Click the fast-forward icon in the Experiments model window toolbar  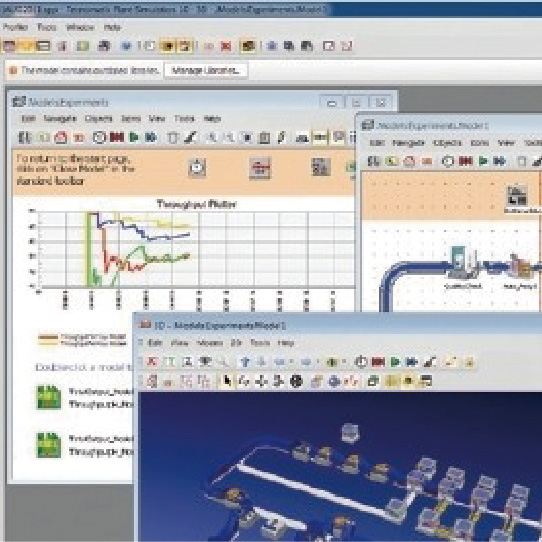(x=151, y=137)
